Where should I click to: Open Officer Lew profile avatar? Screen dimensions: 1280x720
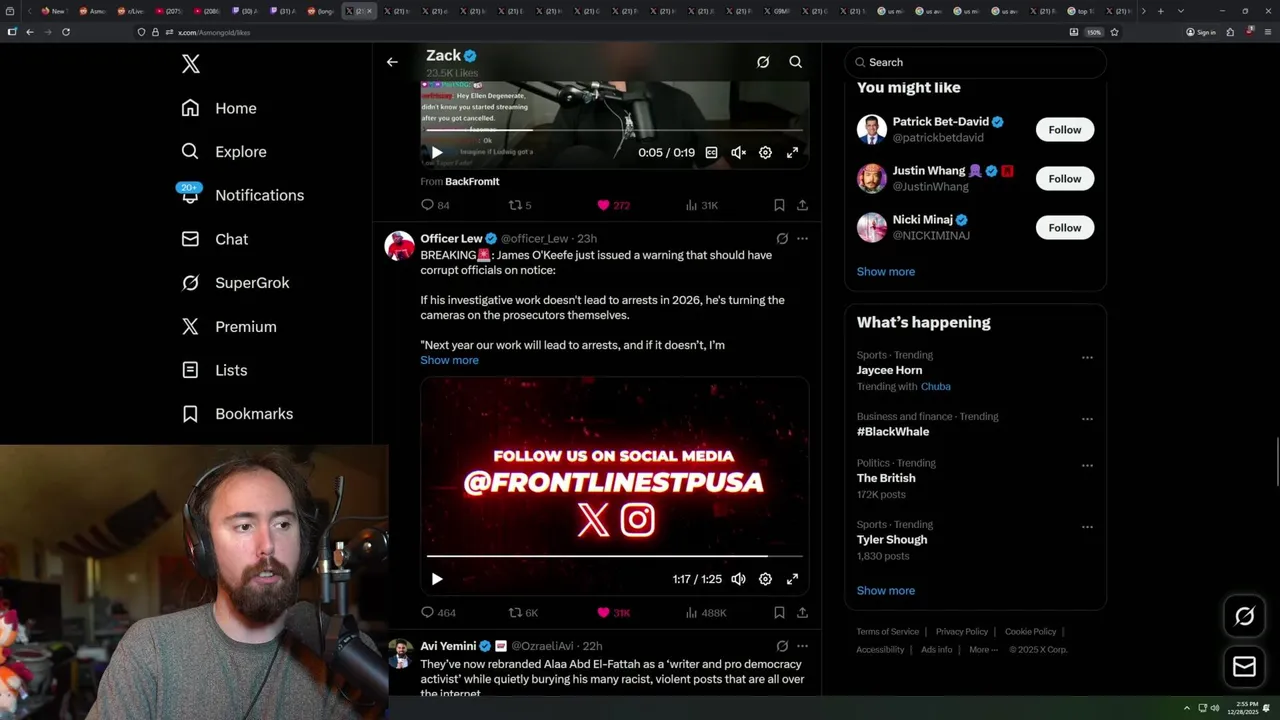[400, 246]
